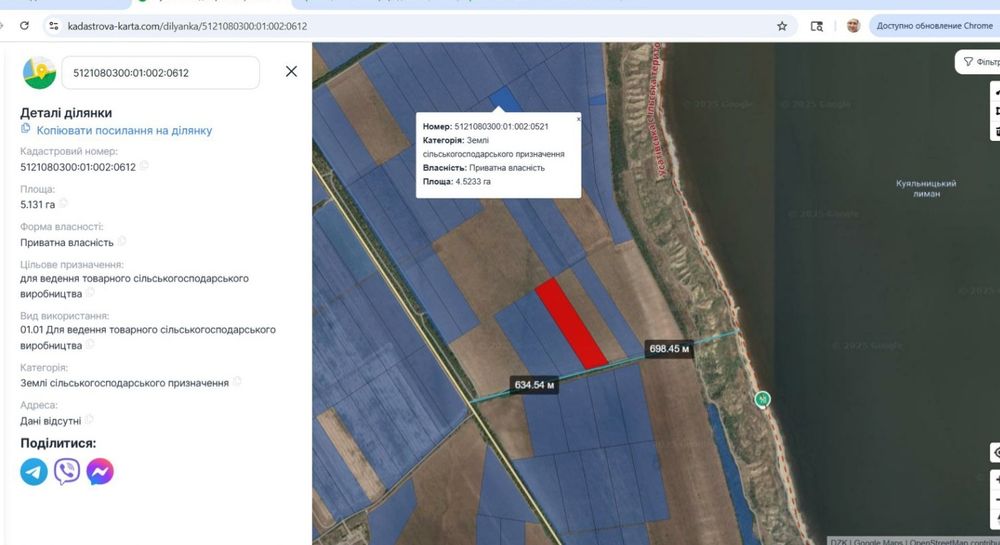Open the Chrome profile avatar
This screenshot has height=545, width=1000.
coord(853,26)
